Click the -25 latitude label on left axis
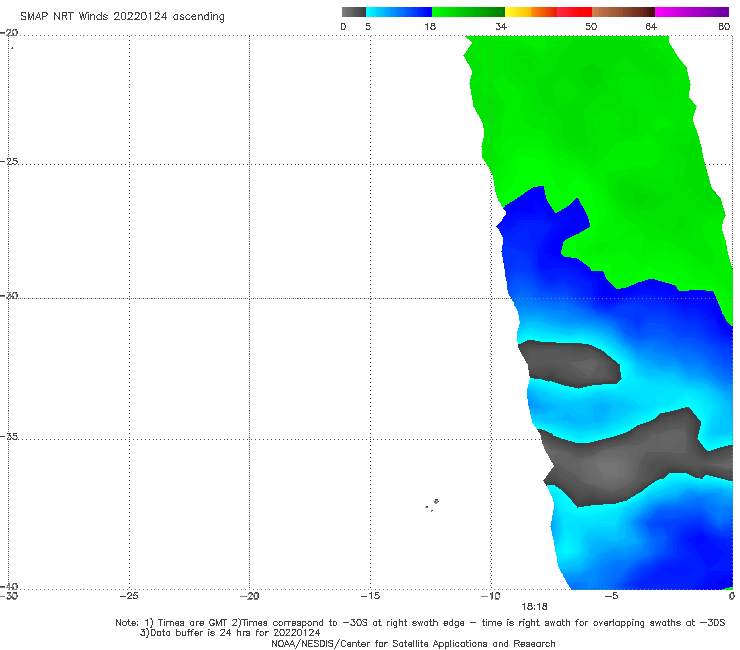This screenshot has width=740, height=650. [x=9, y=161]
